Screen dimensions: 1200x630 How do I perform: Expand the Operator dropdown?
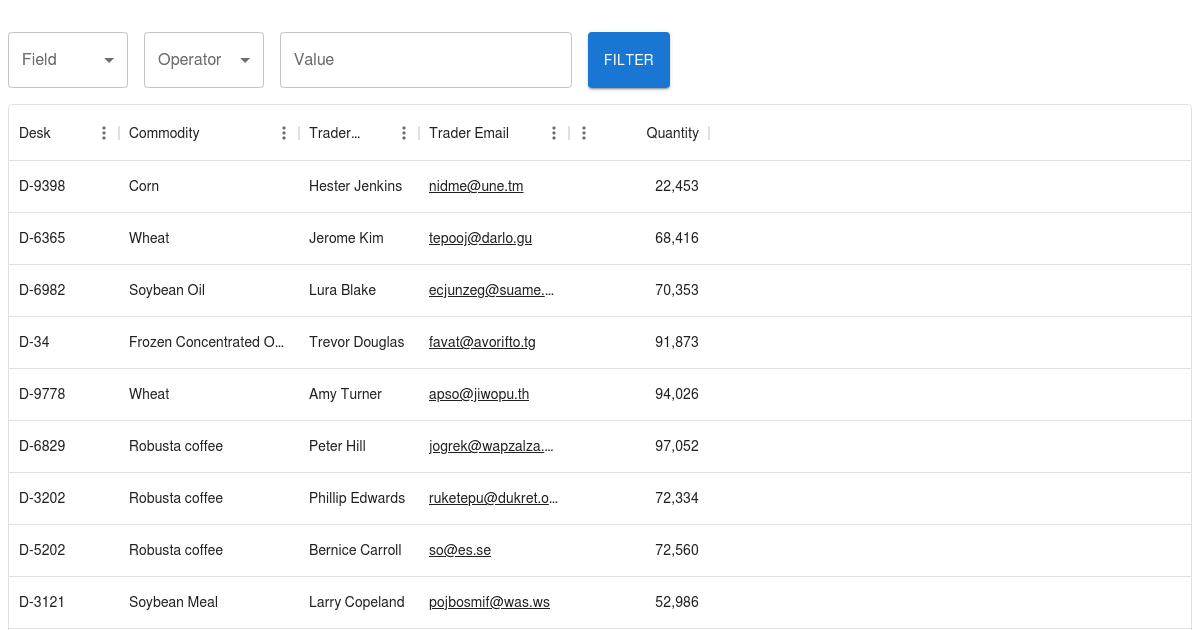(x=204, y=60)
